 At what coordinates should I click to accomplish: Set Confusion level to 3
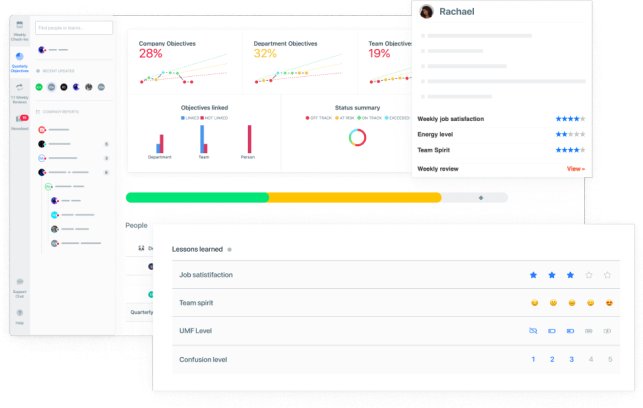pyautogui.click(x=572, y=360)
